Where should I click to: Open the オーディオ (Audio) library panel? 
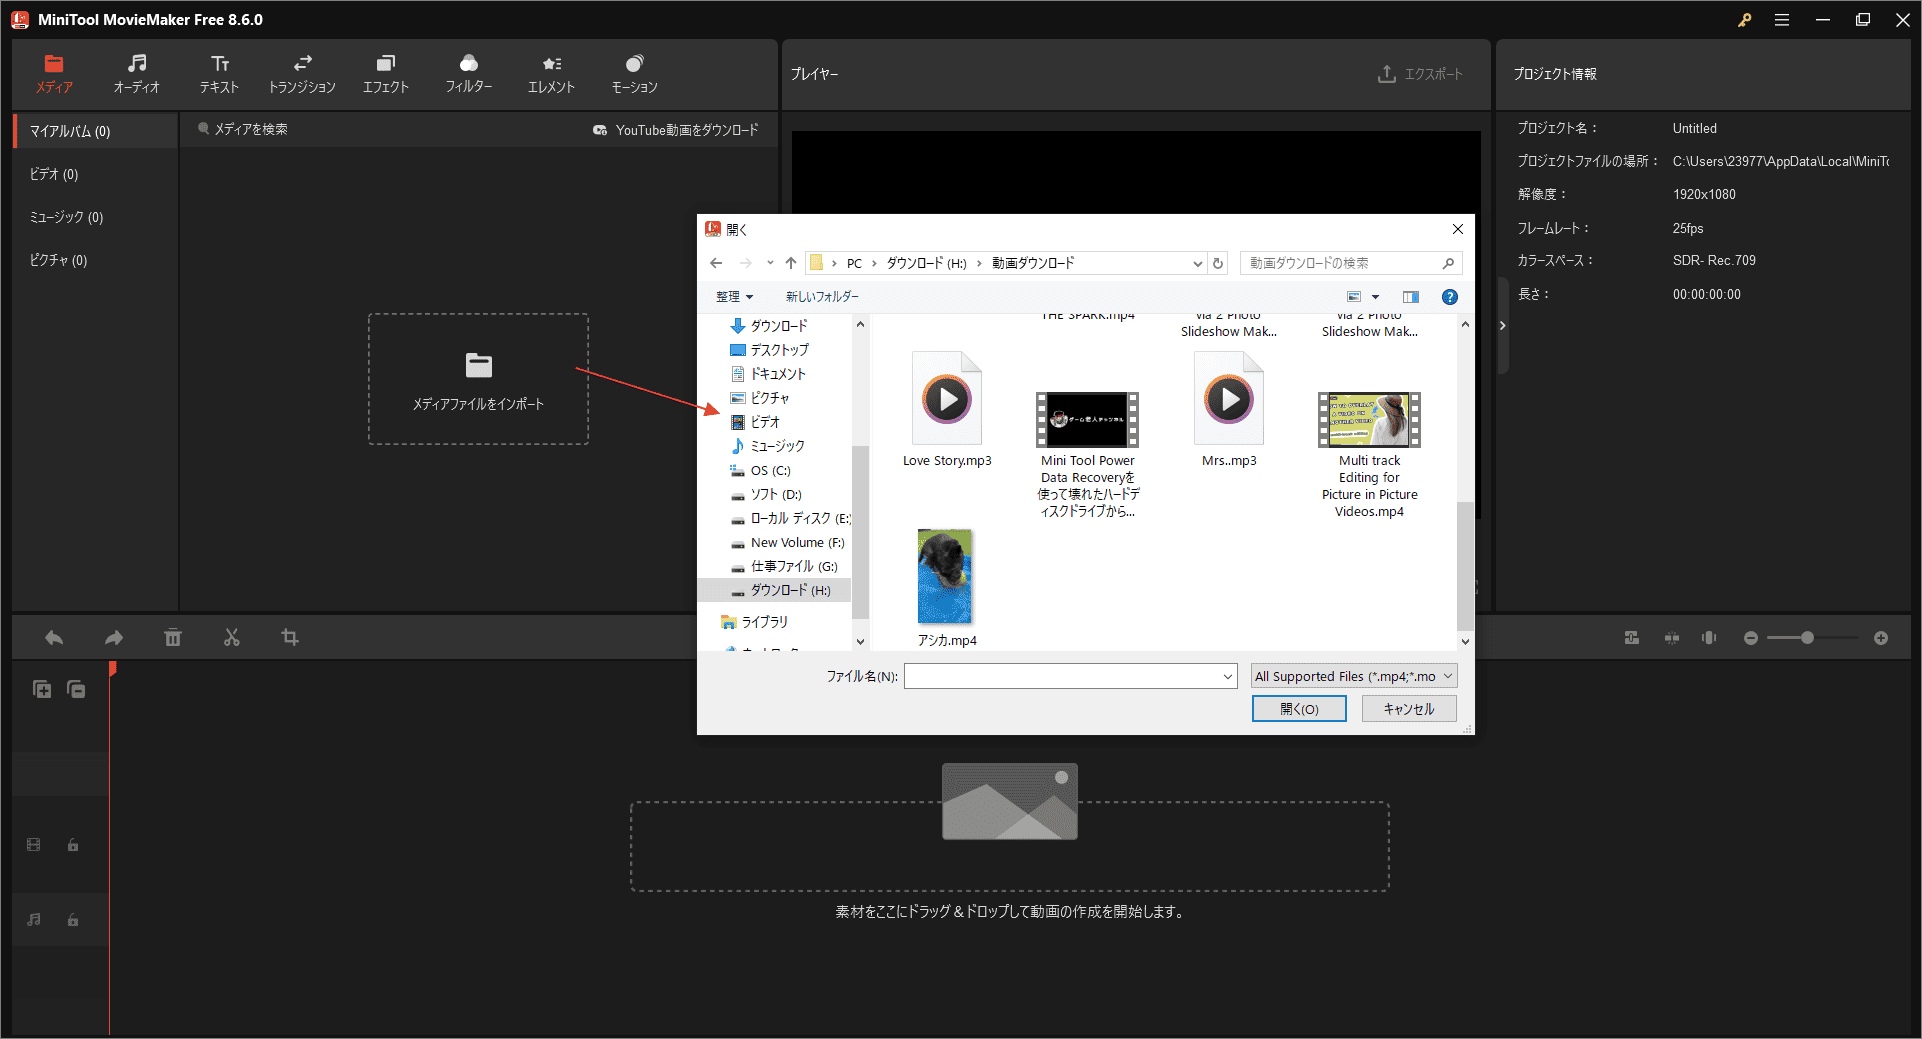[x=136, y=72]
